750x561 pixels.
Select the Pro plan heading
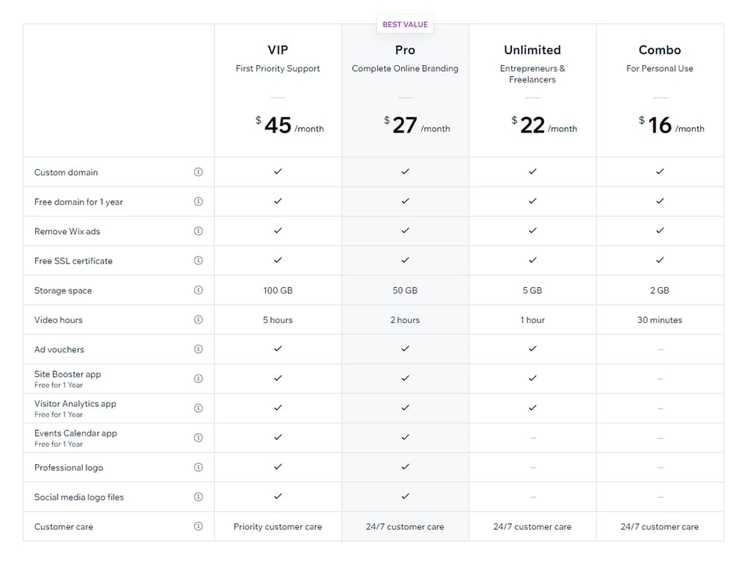(x=405, y=50)
